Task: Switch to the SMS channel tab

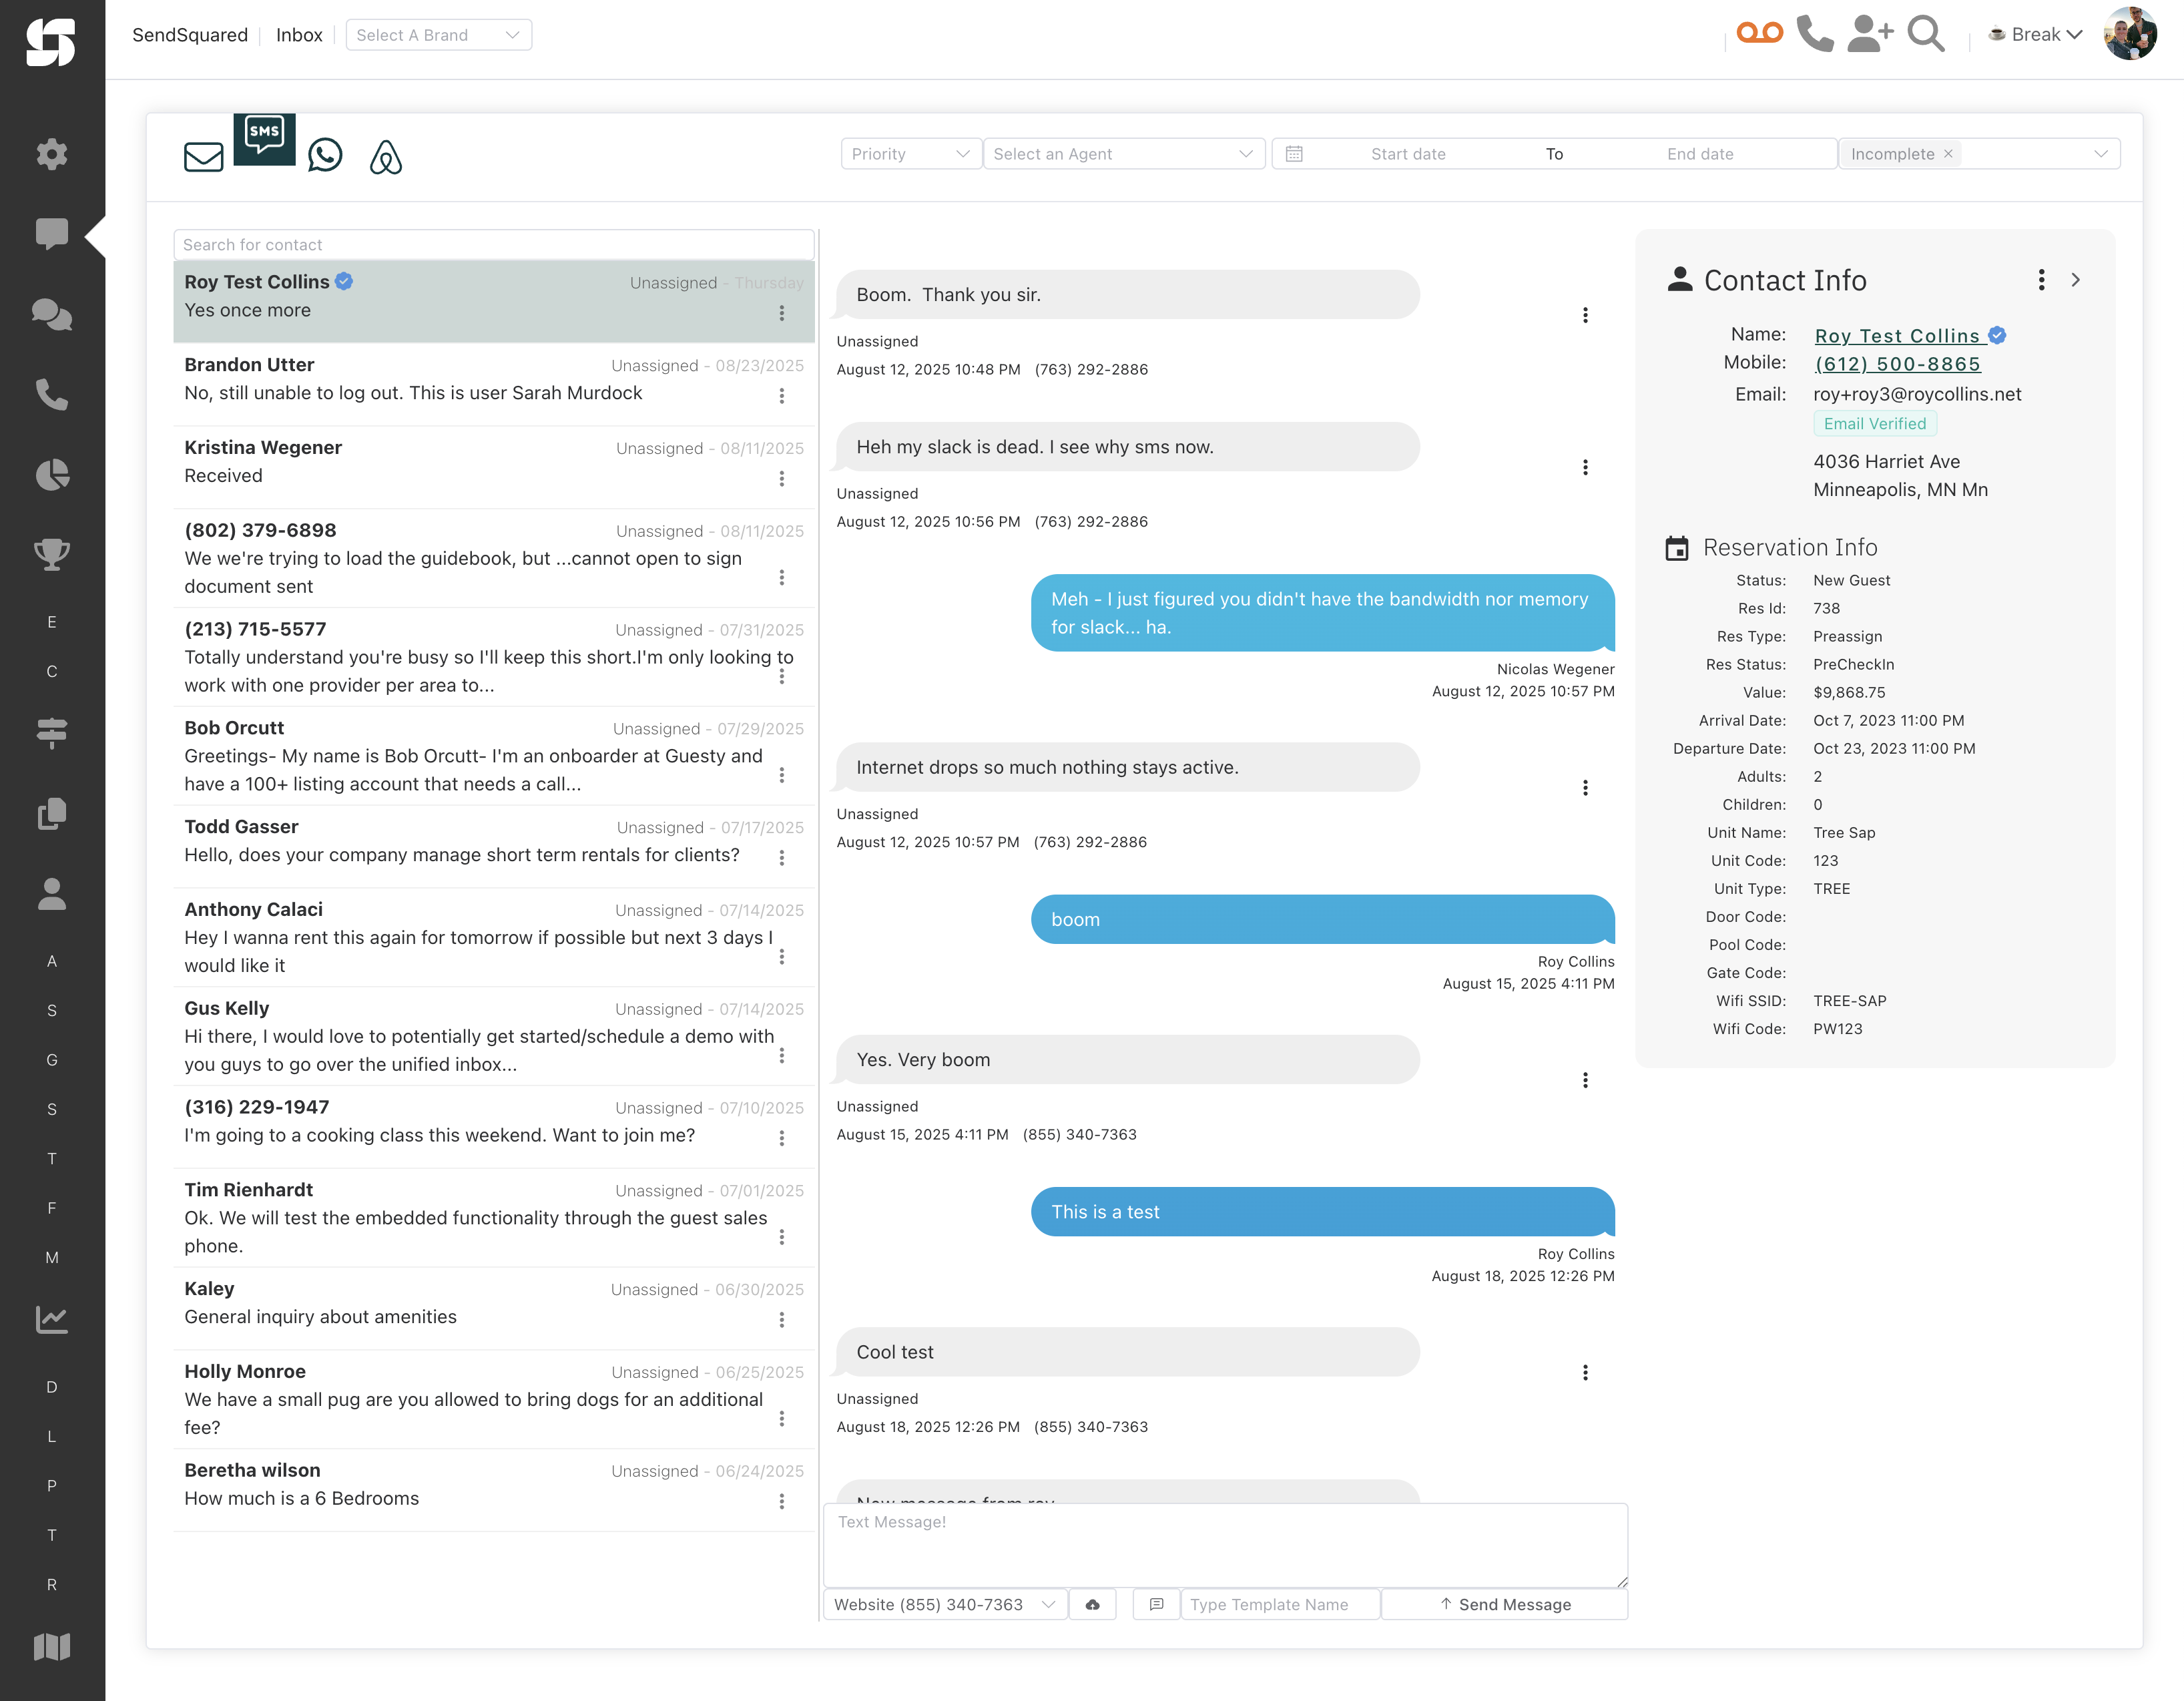Action: (x=264, y=139)
